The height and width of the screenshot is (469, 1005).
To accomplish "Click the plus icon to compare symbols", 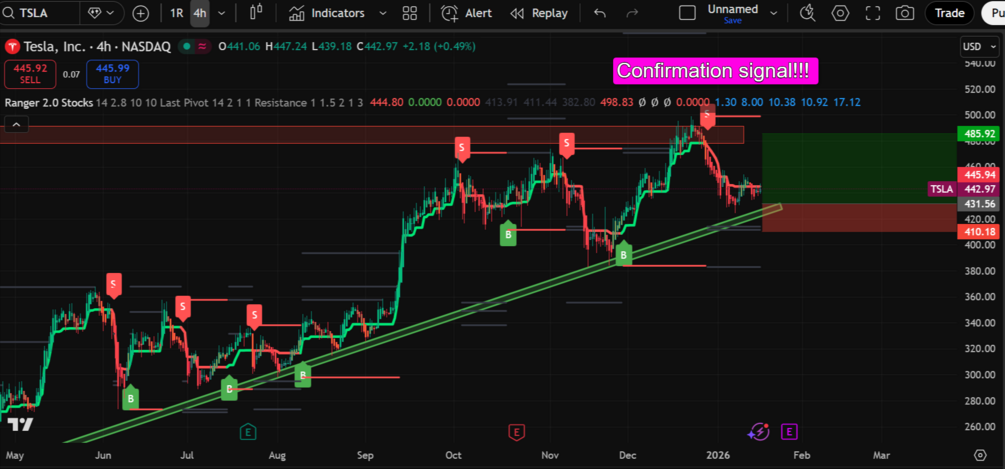I will click(140, 13).
